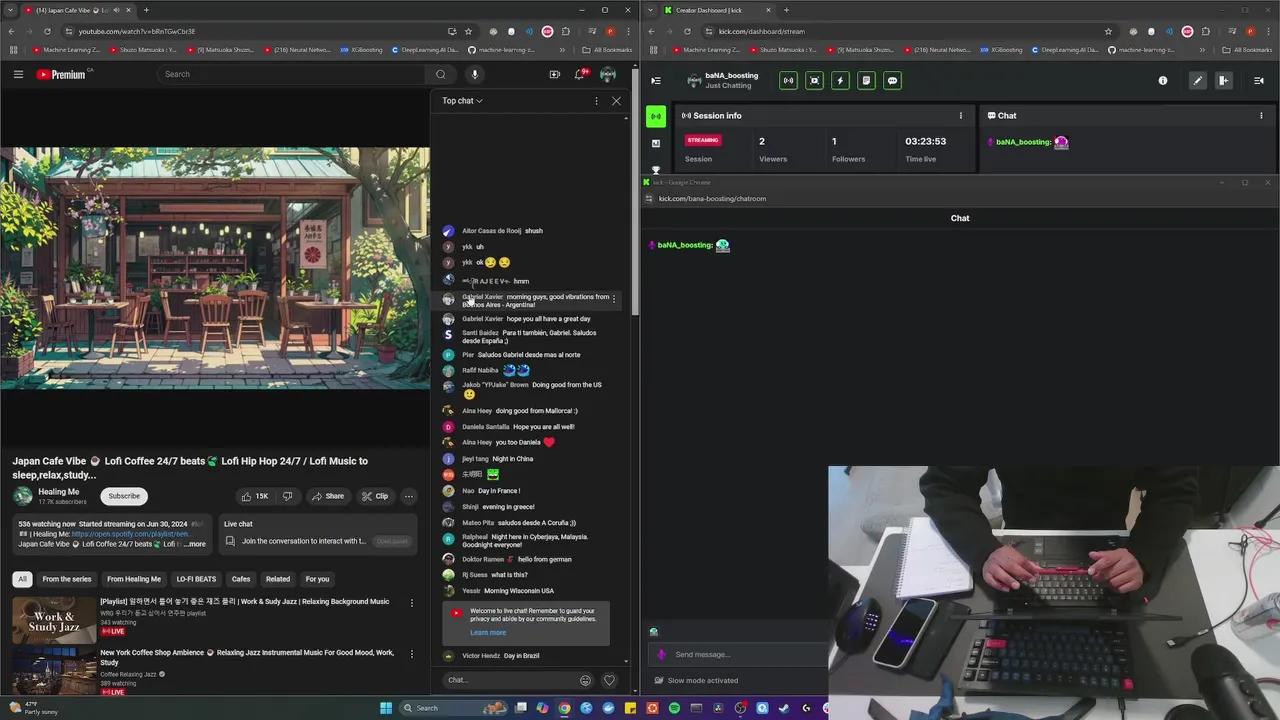Open the Work & Study Jazz thumbnail
1280x720 pixels.
click(54, 620)
